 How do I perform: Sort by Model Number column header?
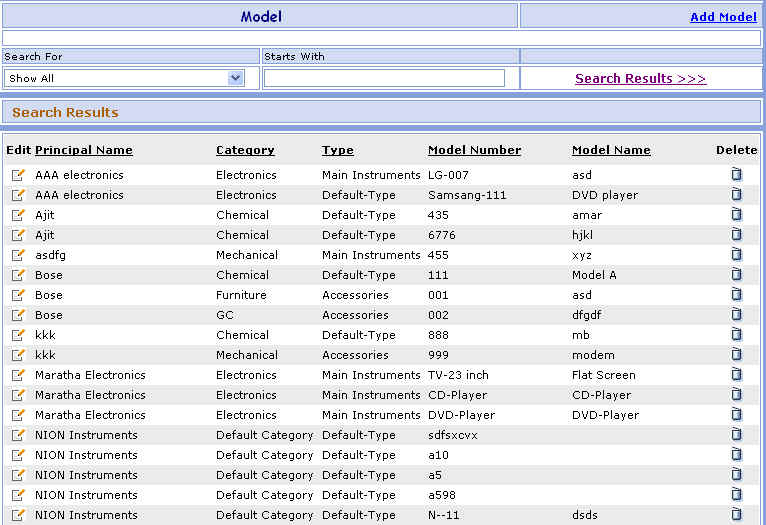tap(474, 150)
